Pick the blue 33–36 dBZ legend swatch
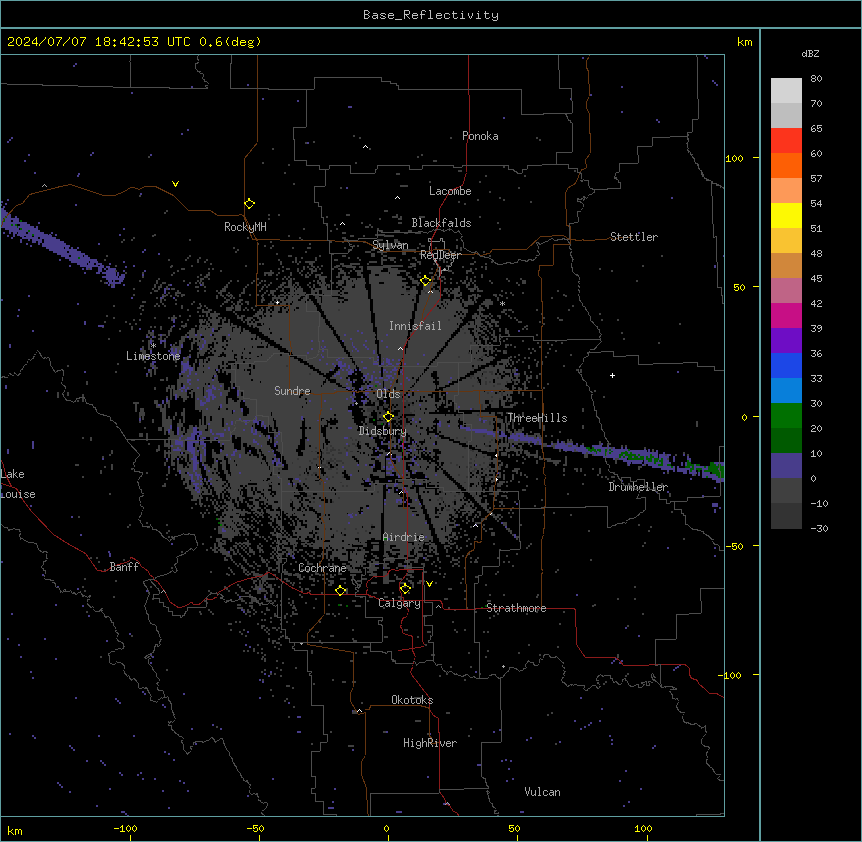862x842 pixels. (x=786, y=365)
